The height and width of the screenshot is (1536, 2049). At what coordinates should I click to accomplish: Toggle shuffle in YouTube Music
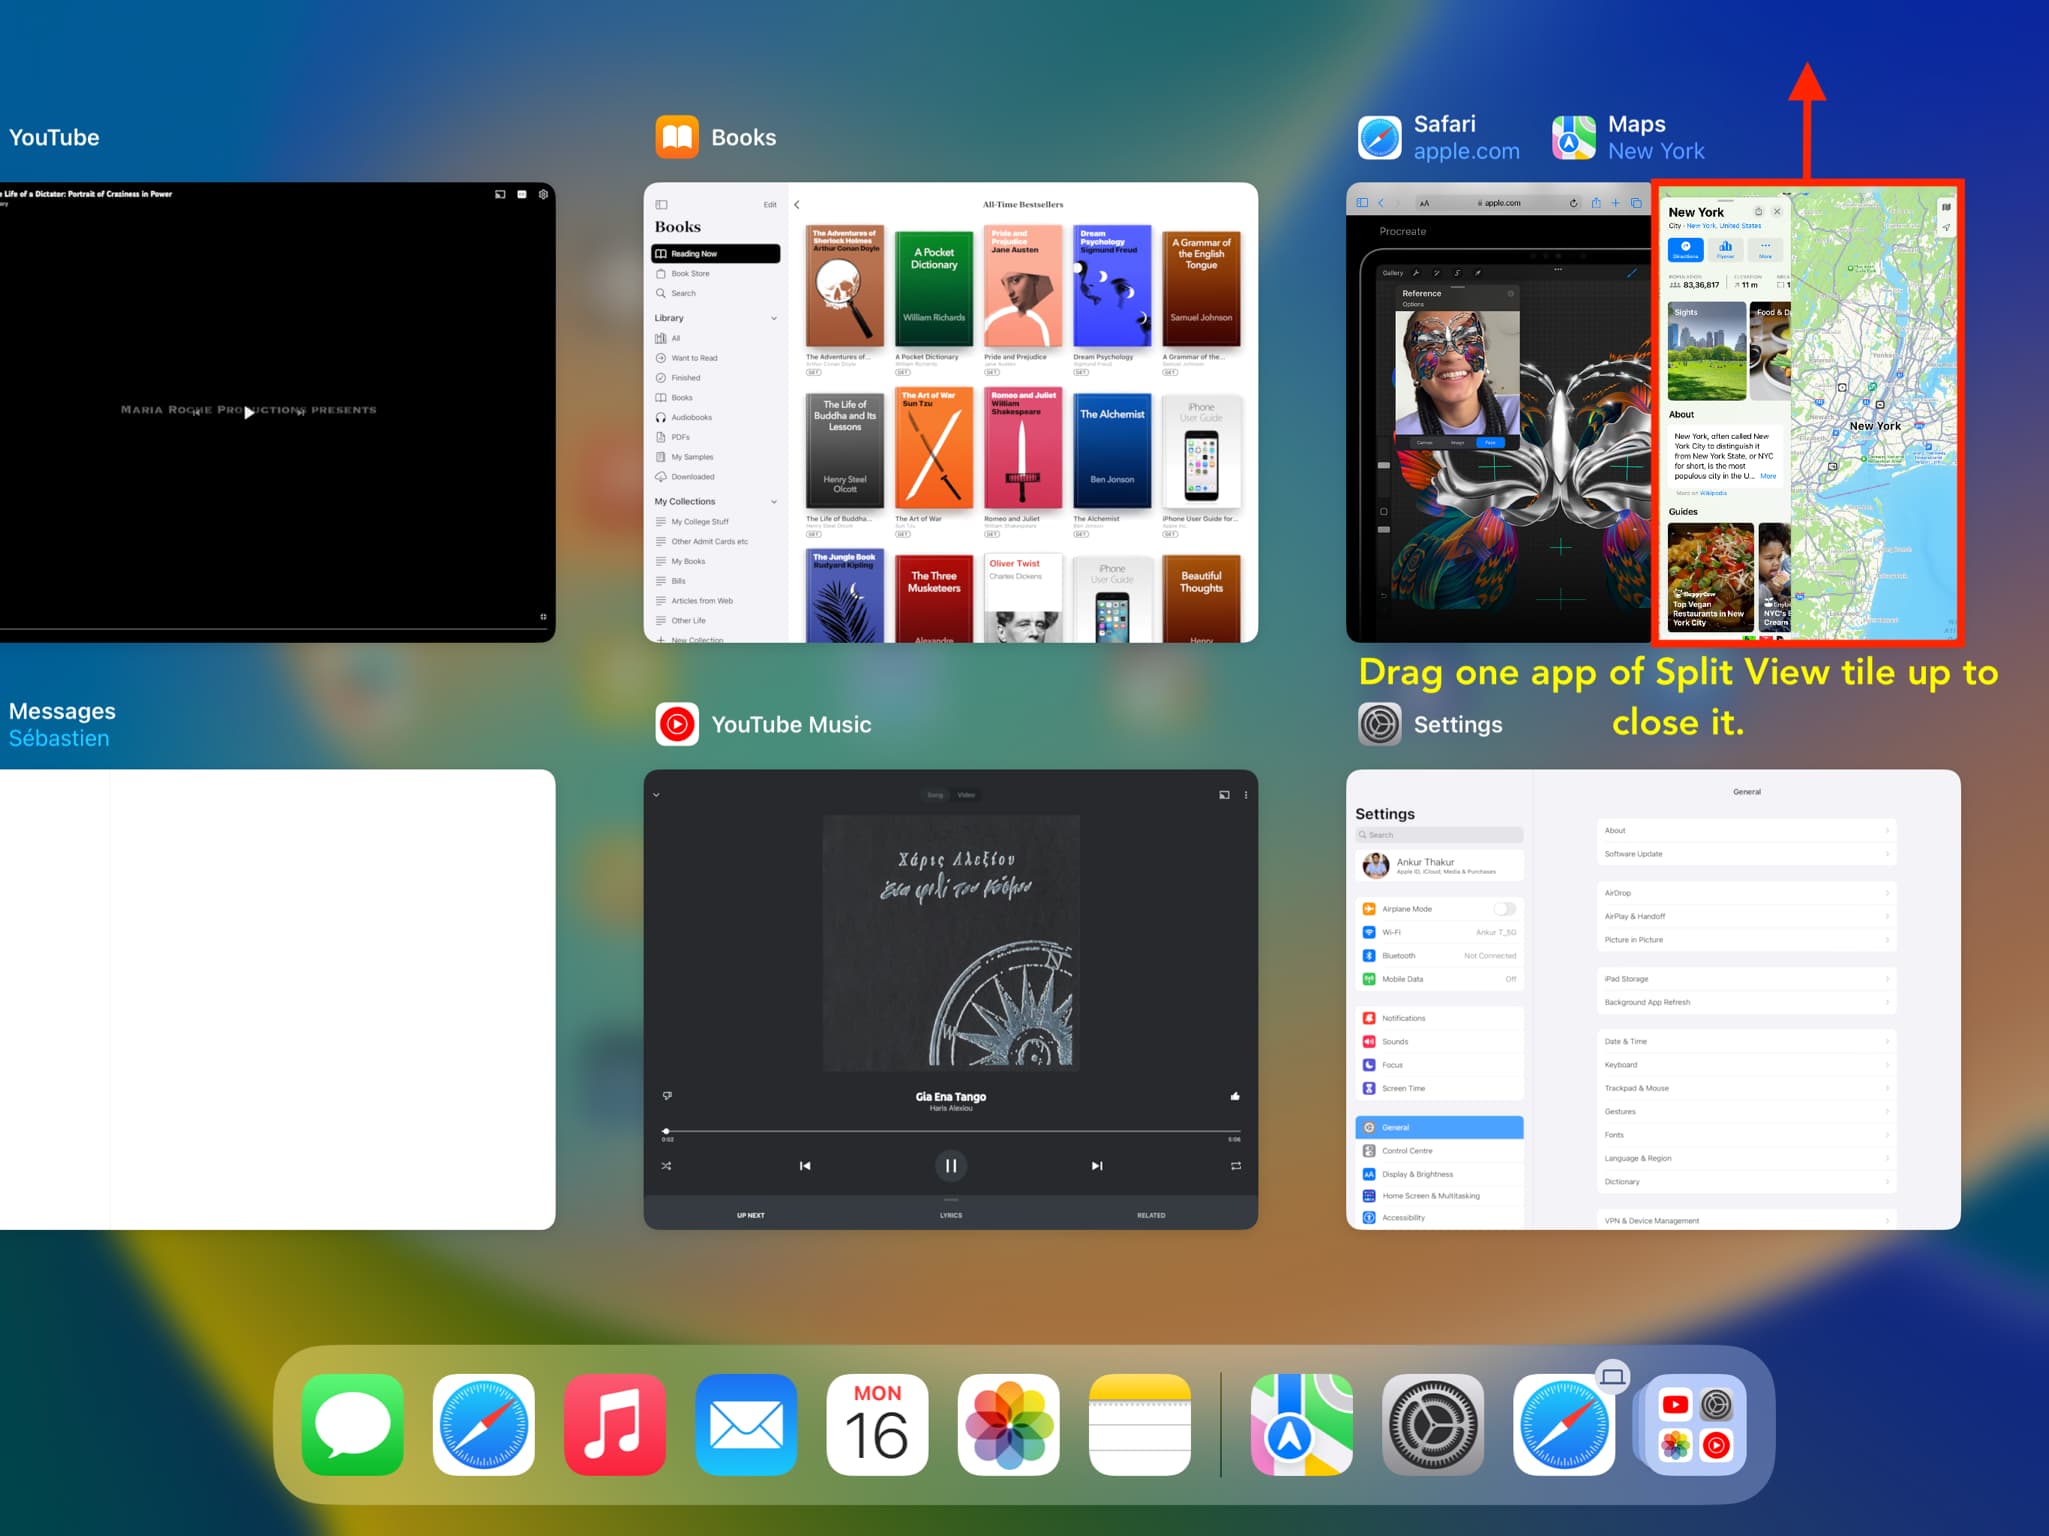667,1166
